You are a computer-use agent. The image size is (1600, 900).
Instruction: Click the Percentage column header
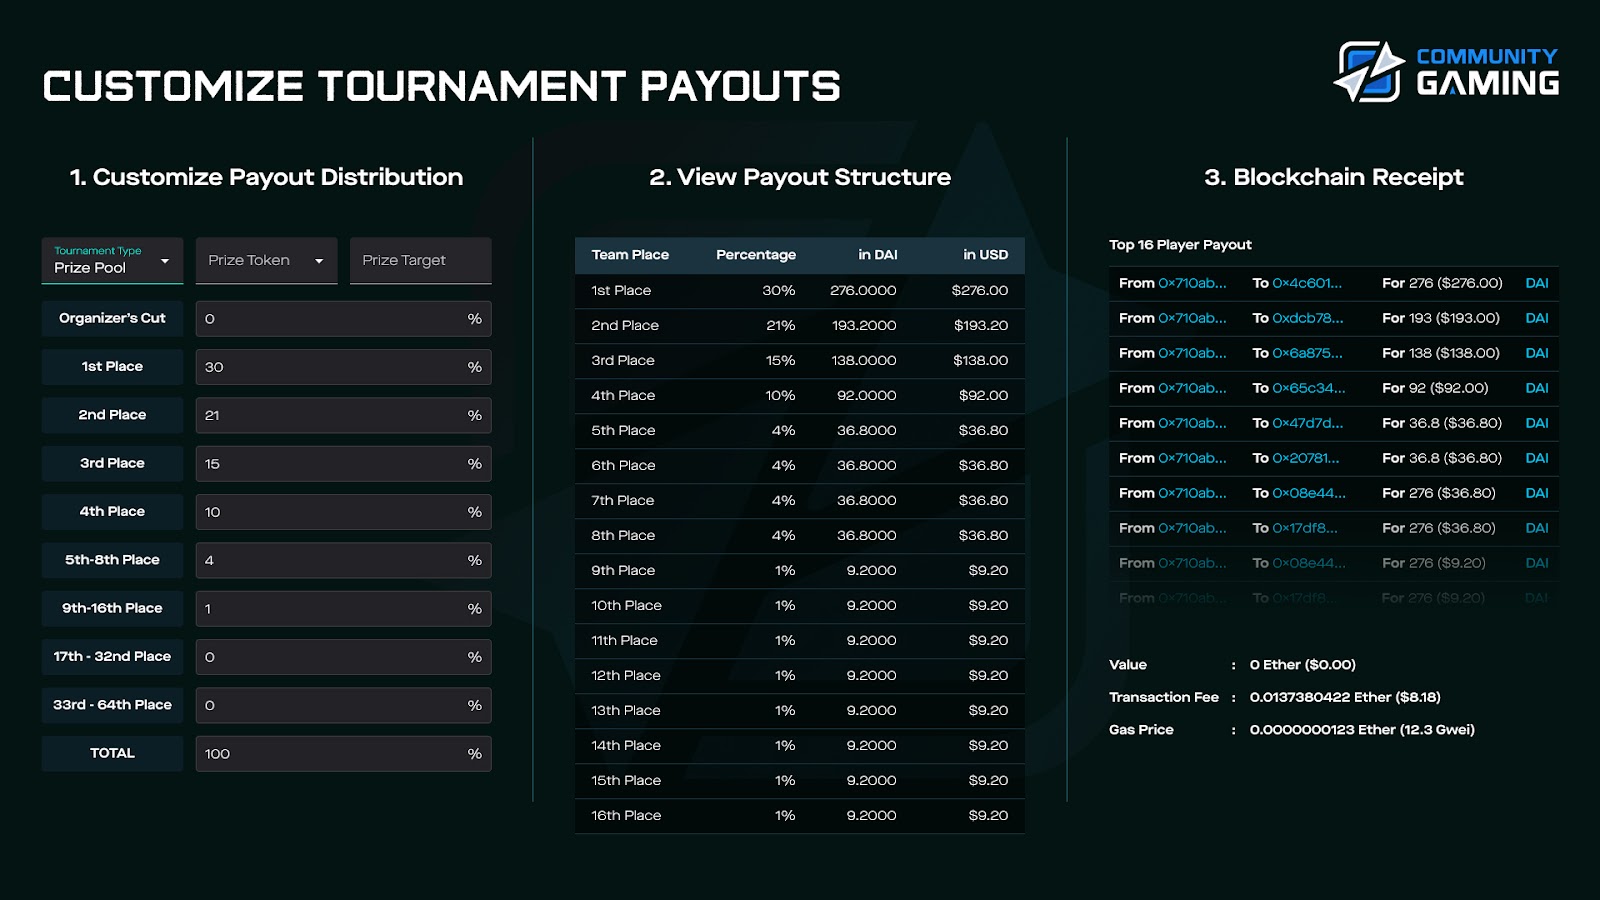[756, 255]
